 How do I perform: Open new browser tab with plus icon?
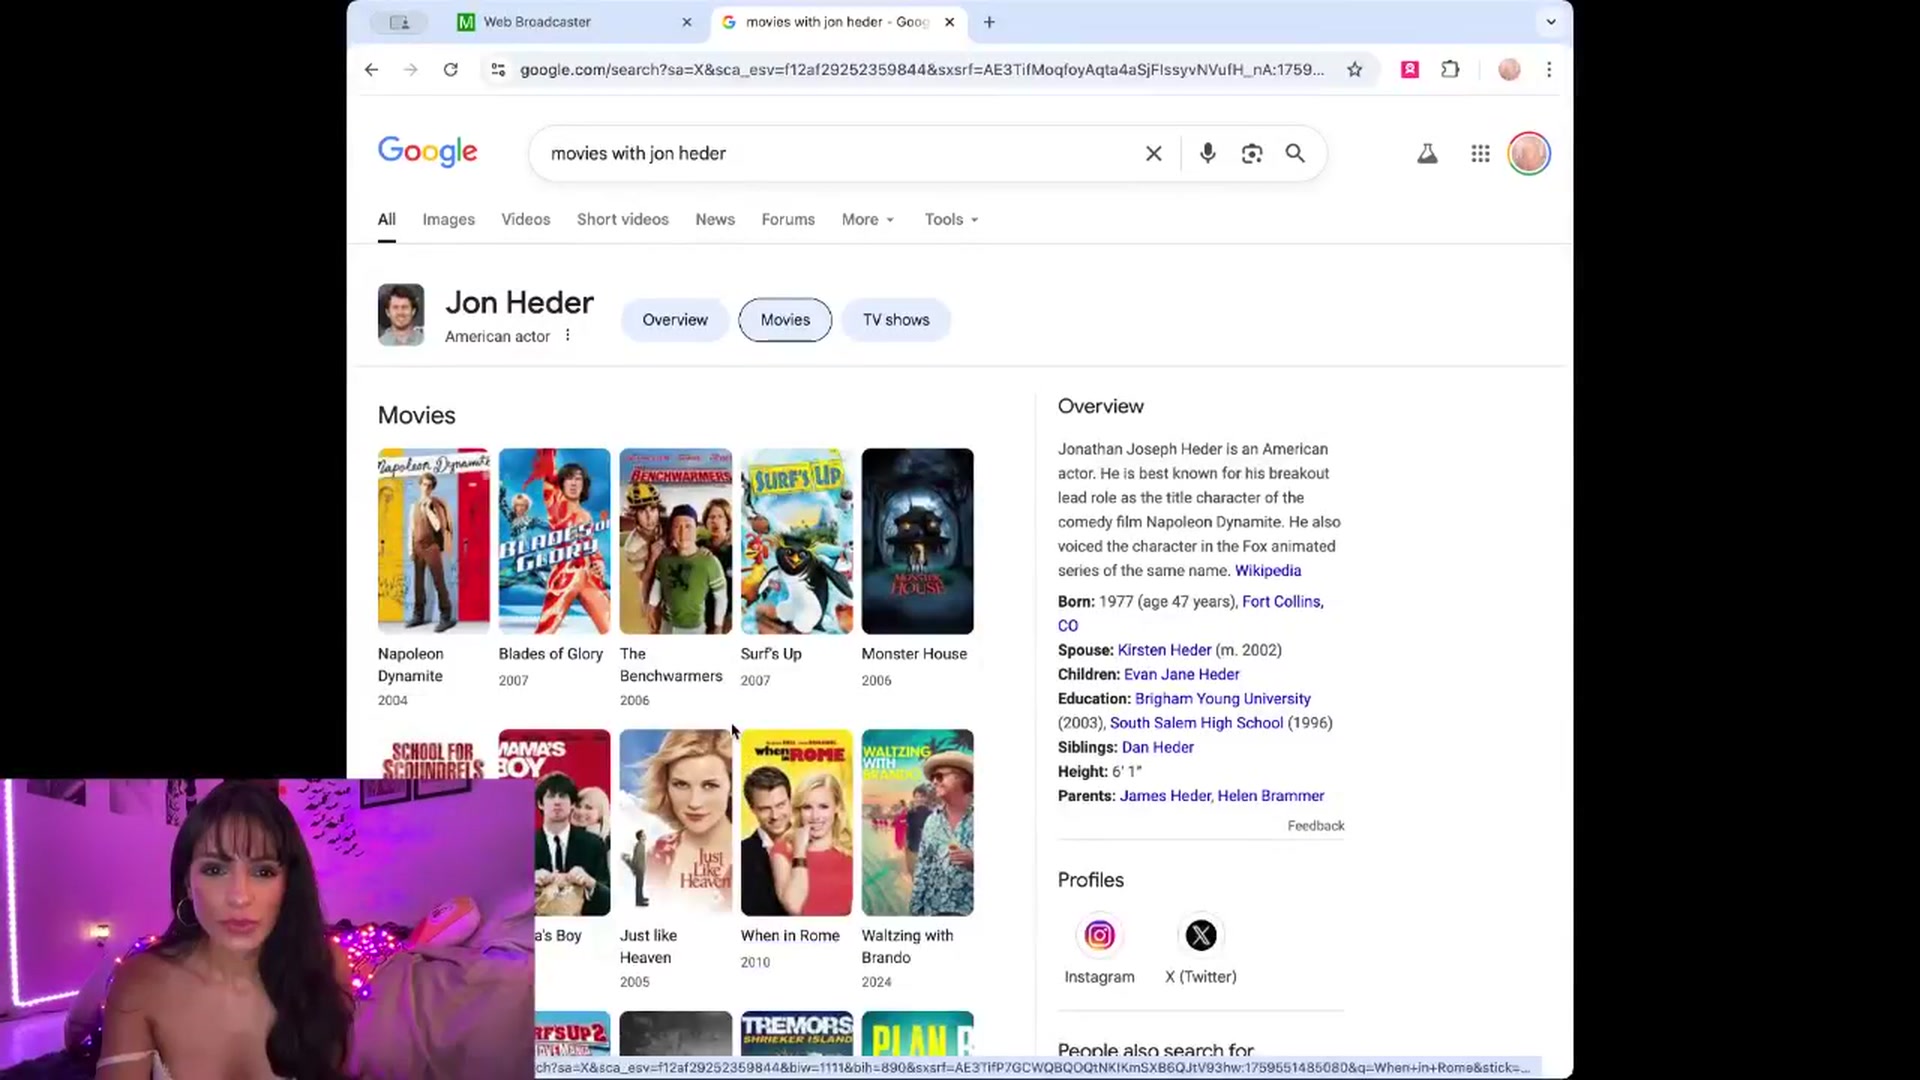pos(989,22)
